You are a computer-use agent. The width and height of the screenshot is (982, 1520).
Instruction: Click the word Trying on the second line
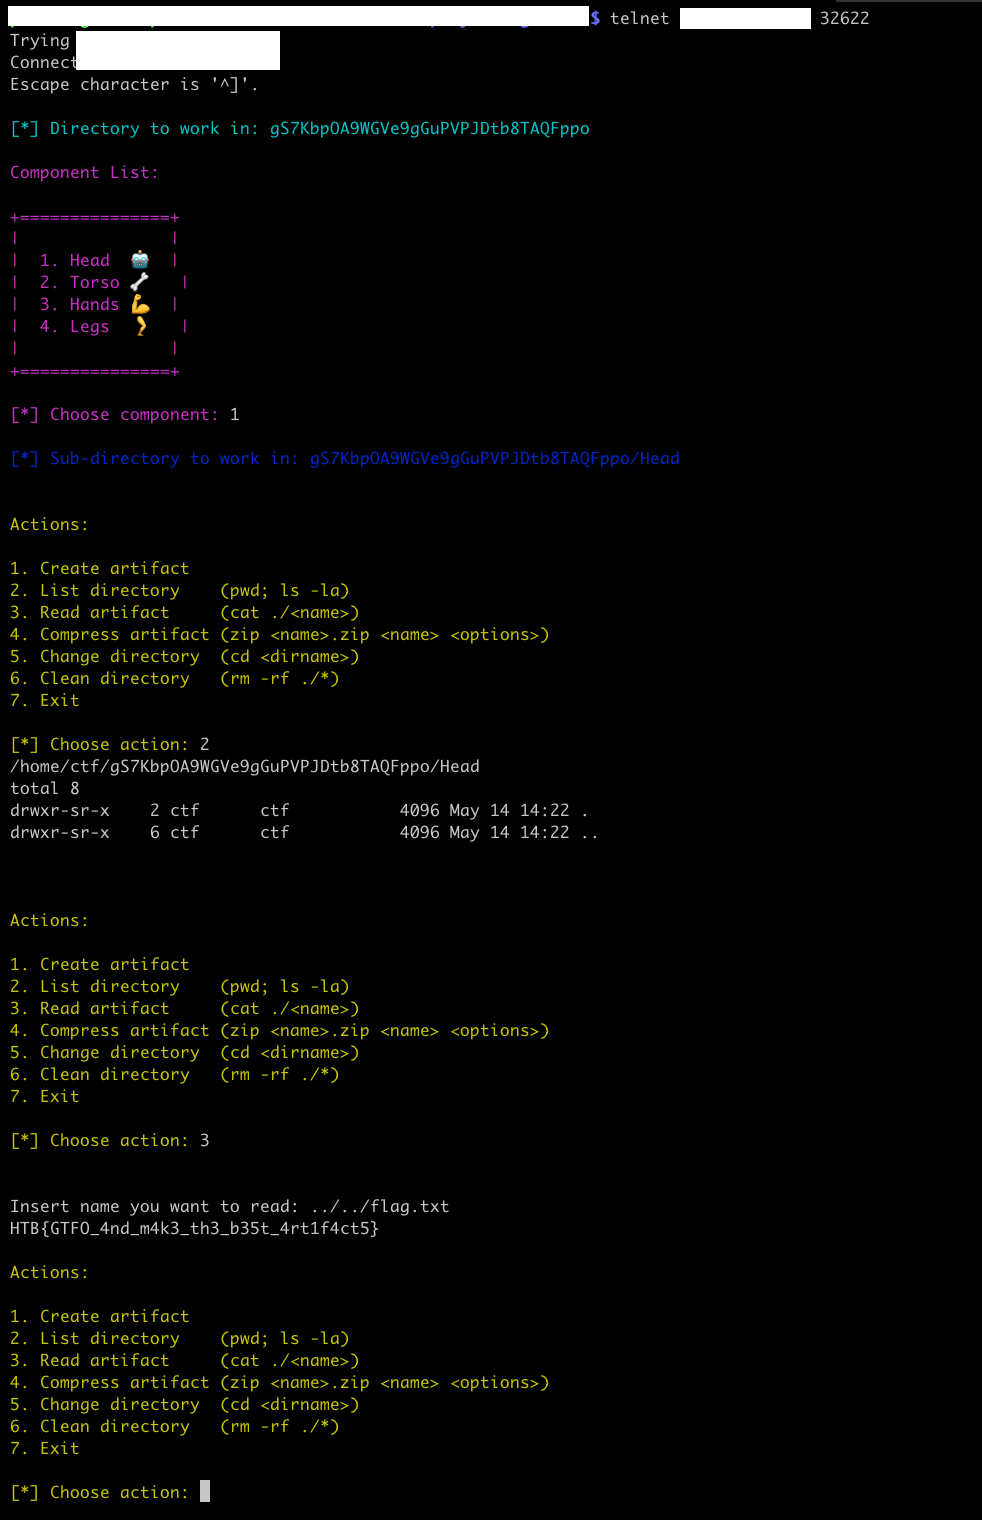(40, 40)
